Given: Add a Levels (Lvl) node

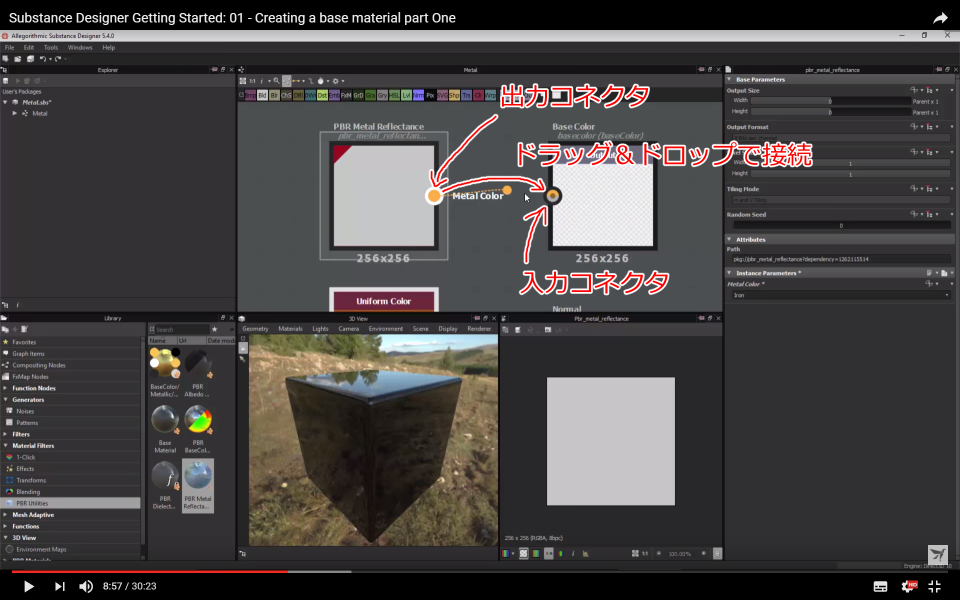Looking at the screenshot, I should 406,96.
